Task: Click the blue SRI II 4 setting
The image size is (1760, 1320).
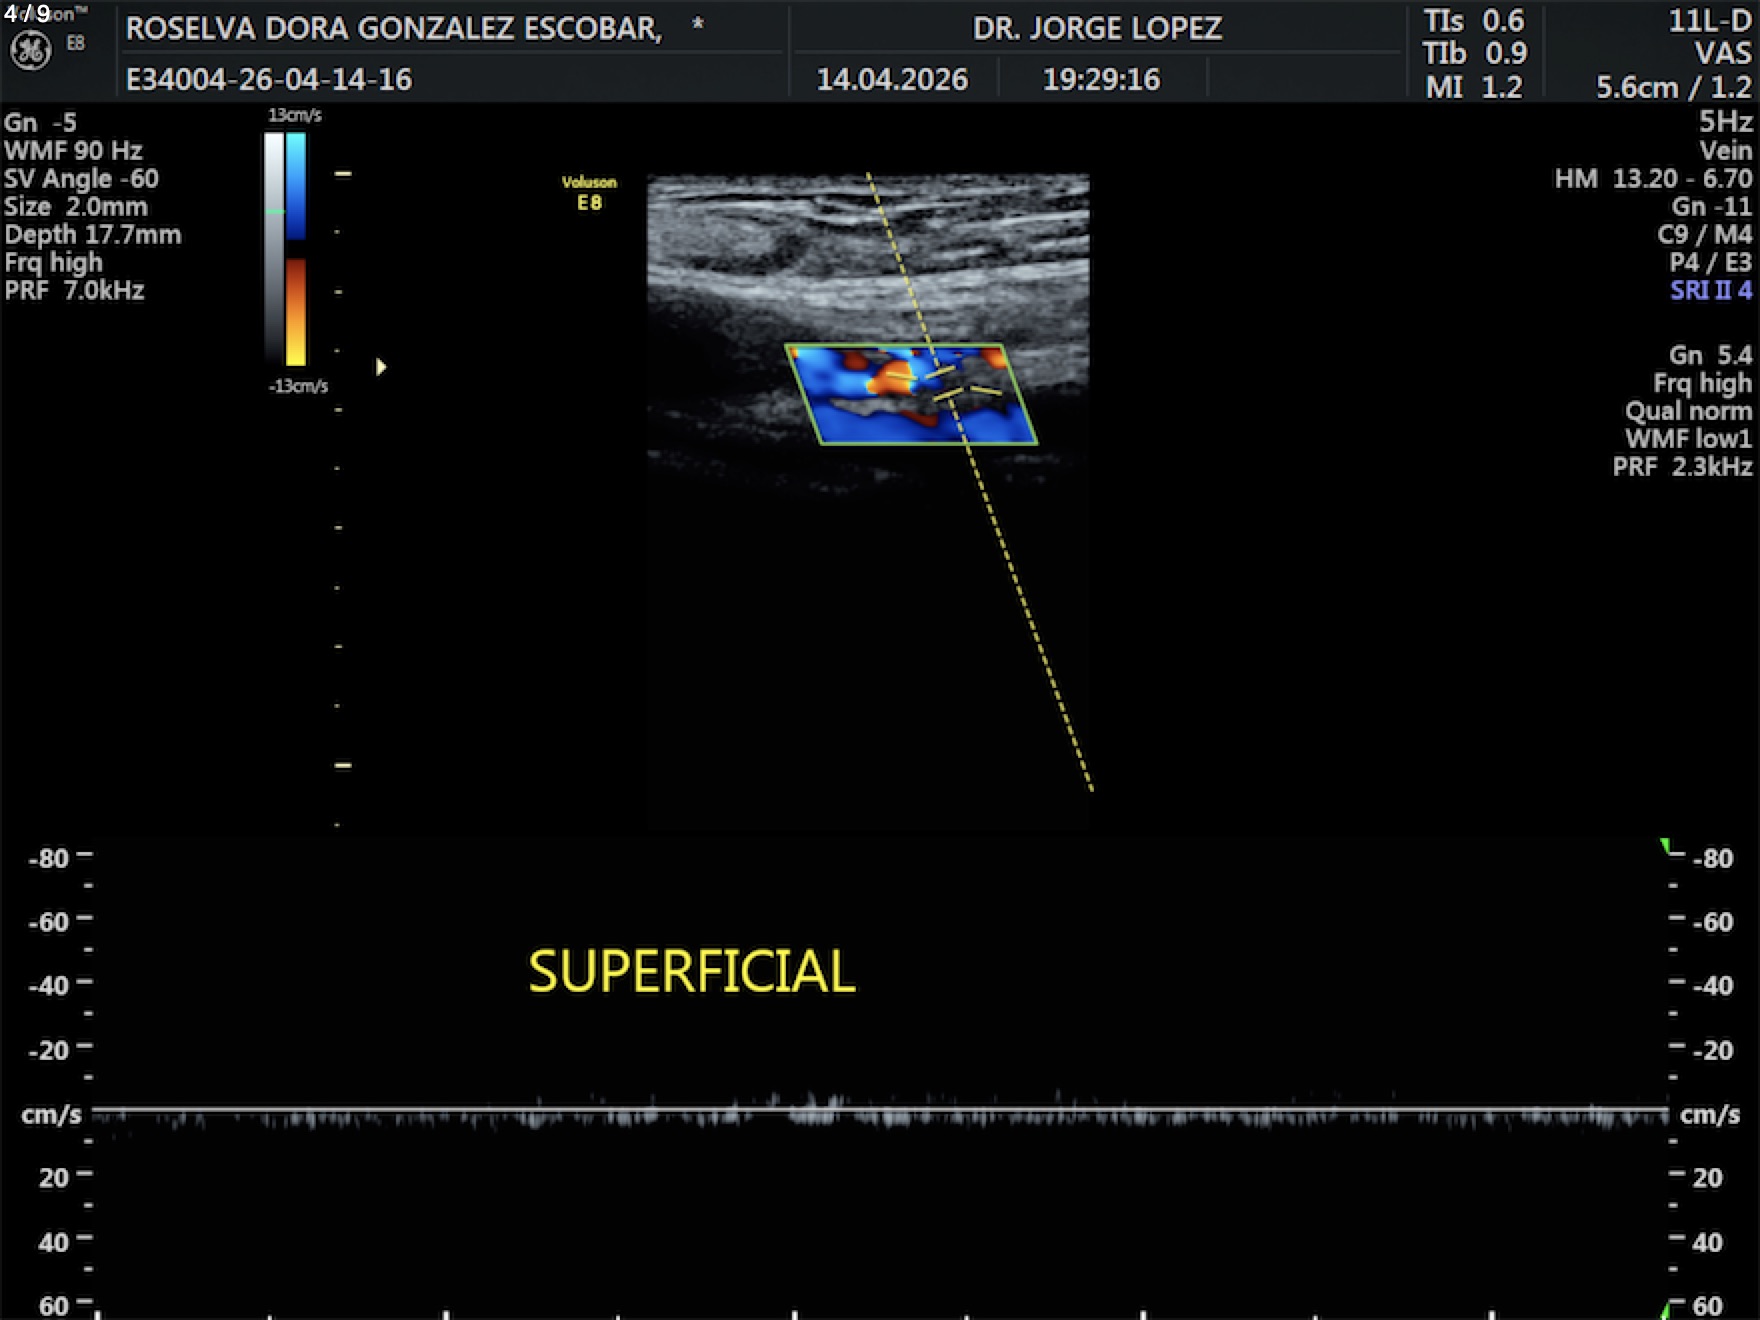Action: coord(1710,291)
